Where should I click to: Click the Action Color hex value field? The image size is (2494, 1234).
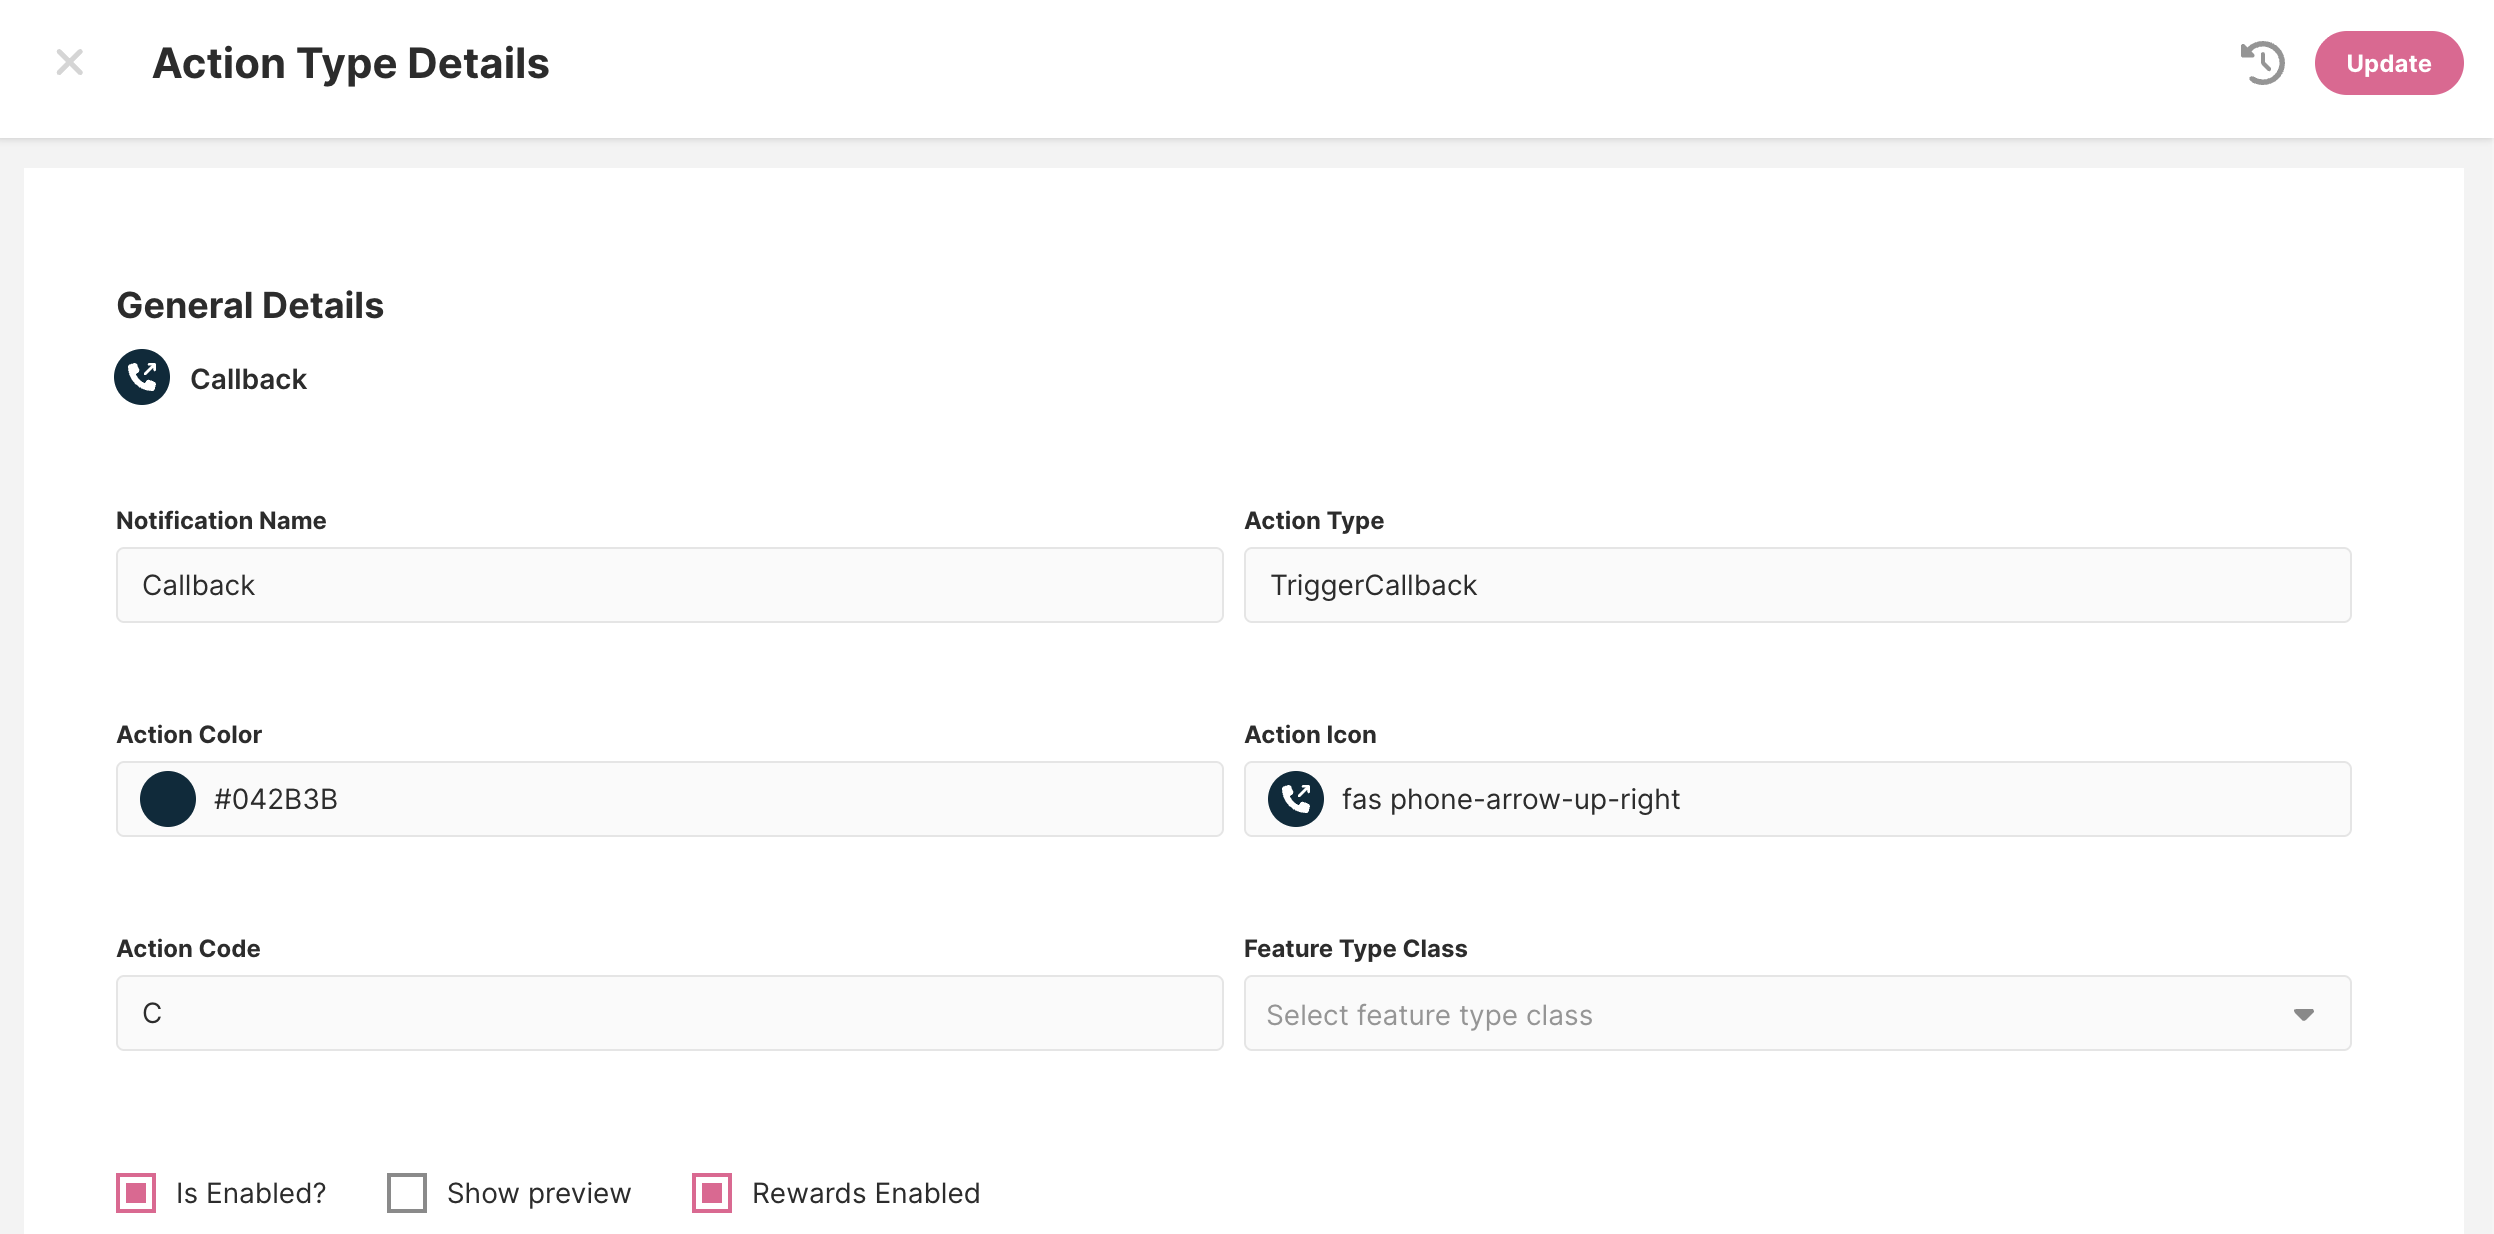coord(669,799)
